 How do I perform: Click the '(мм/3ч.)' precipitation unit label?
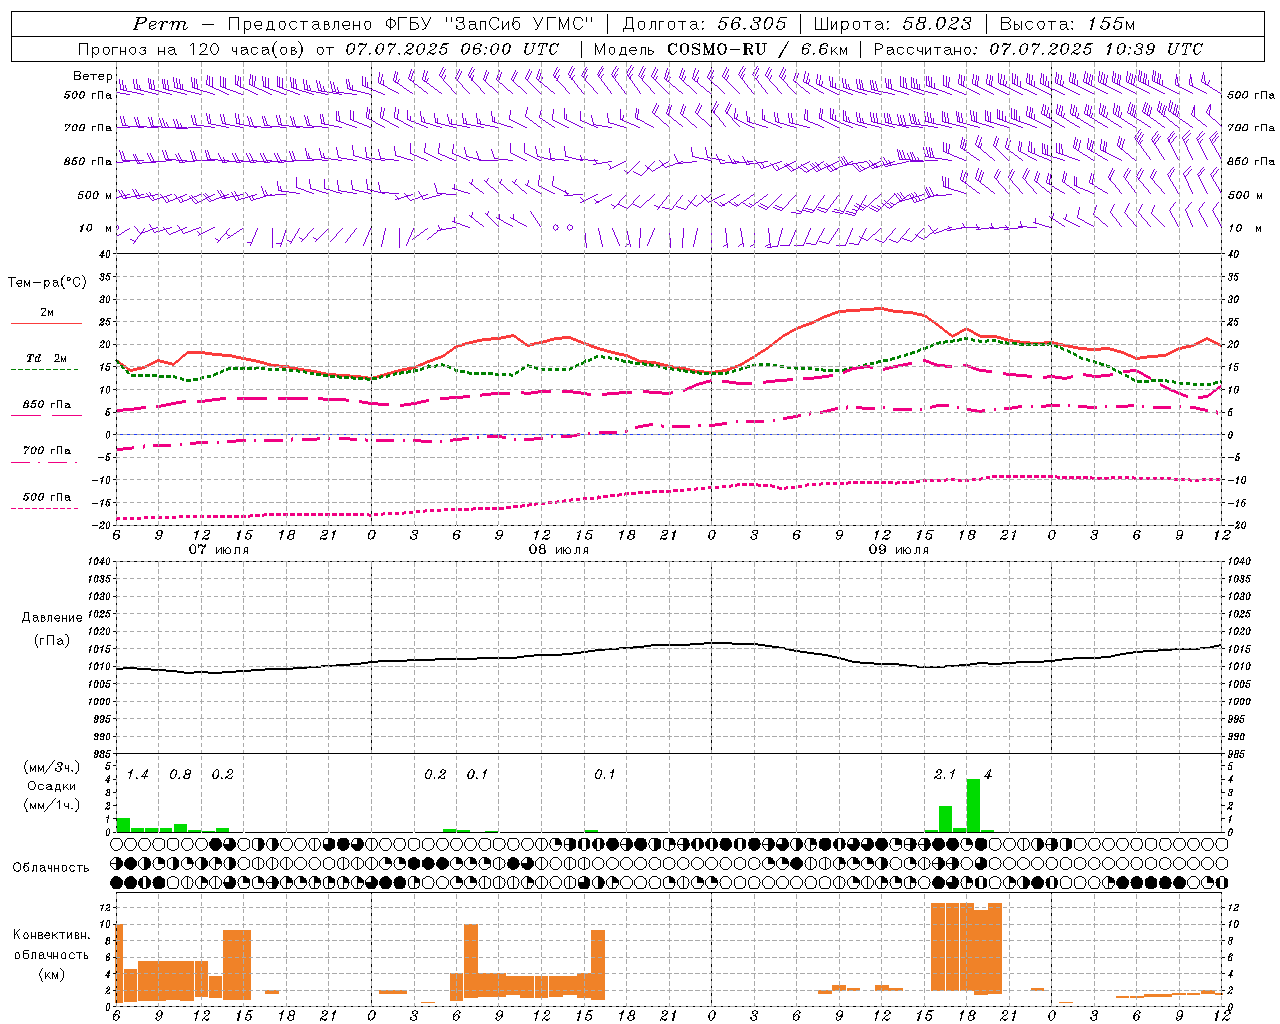coord(51,768)
